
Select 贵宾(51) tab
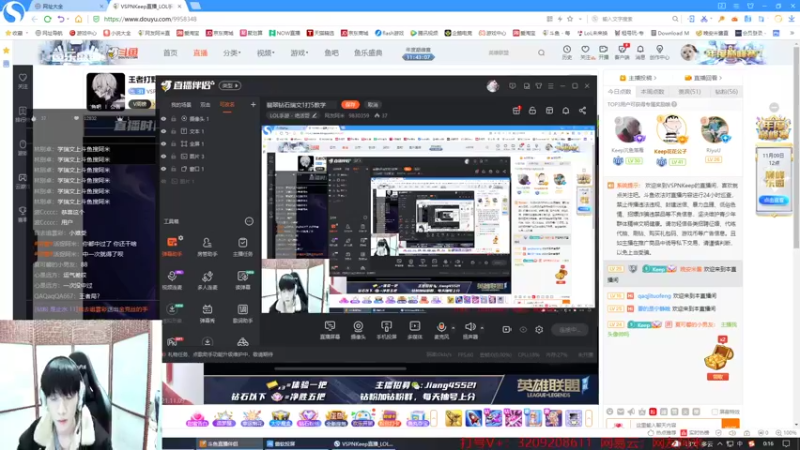tap(689, 92)
